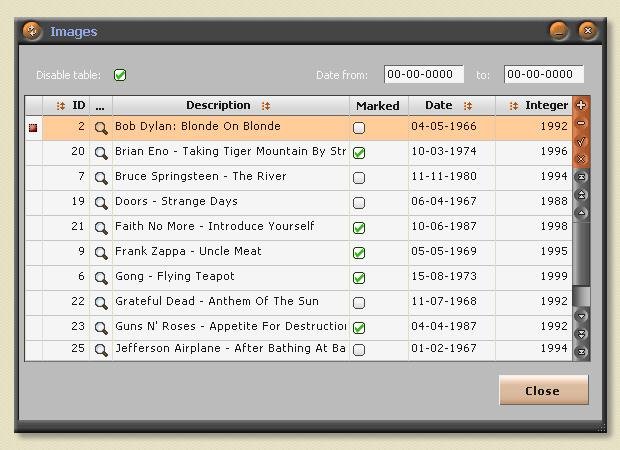Sort by Integer column sort arrows
Viewport: 620px width, 450px height.
(x=514, y=106)
